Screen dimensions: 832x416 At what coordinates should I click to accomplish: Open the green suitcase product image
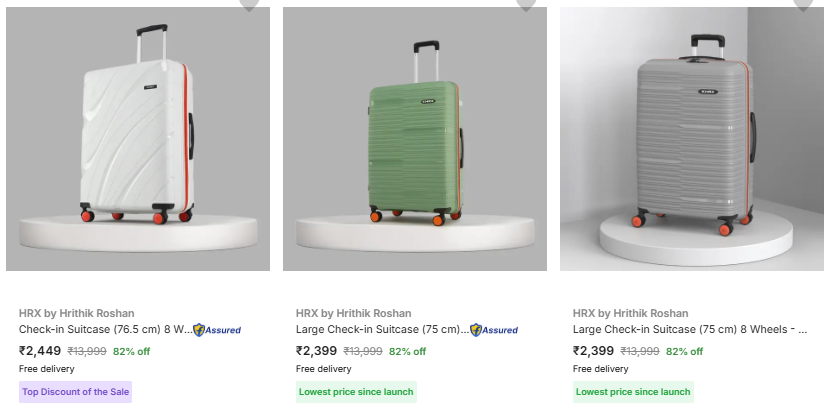coord(415,139)
